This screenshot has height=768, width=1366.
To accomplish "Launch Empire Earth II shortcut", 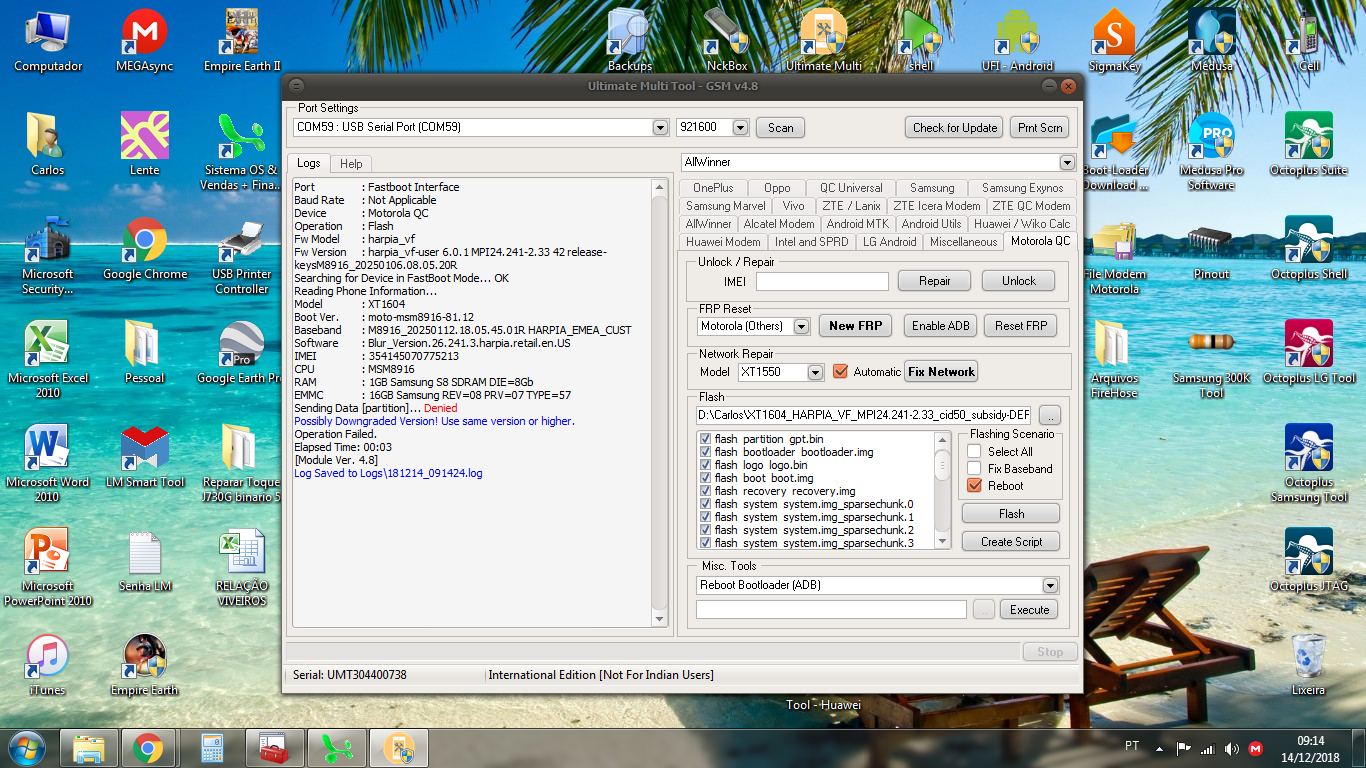I will coord(242,41).
